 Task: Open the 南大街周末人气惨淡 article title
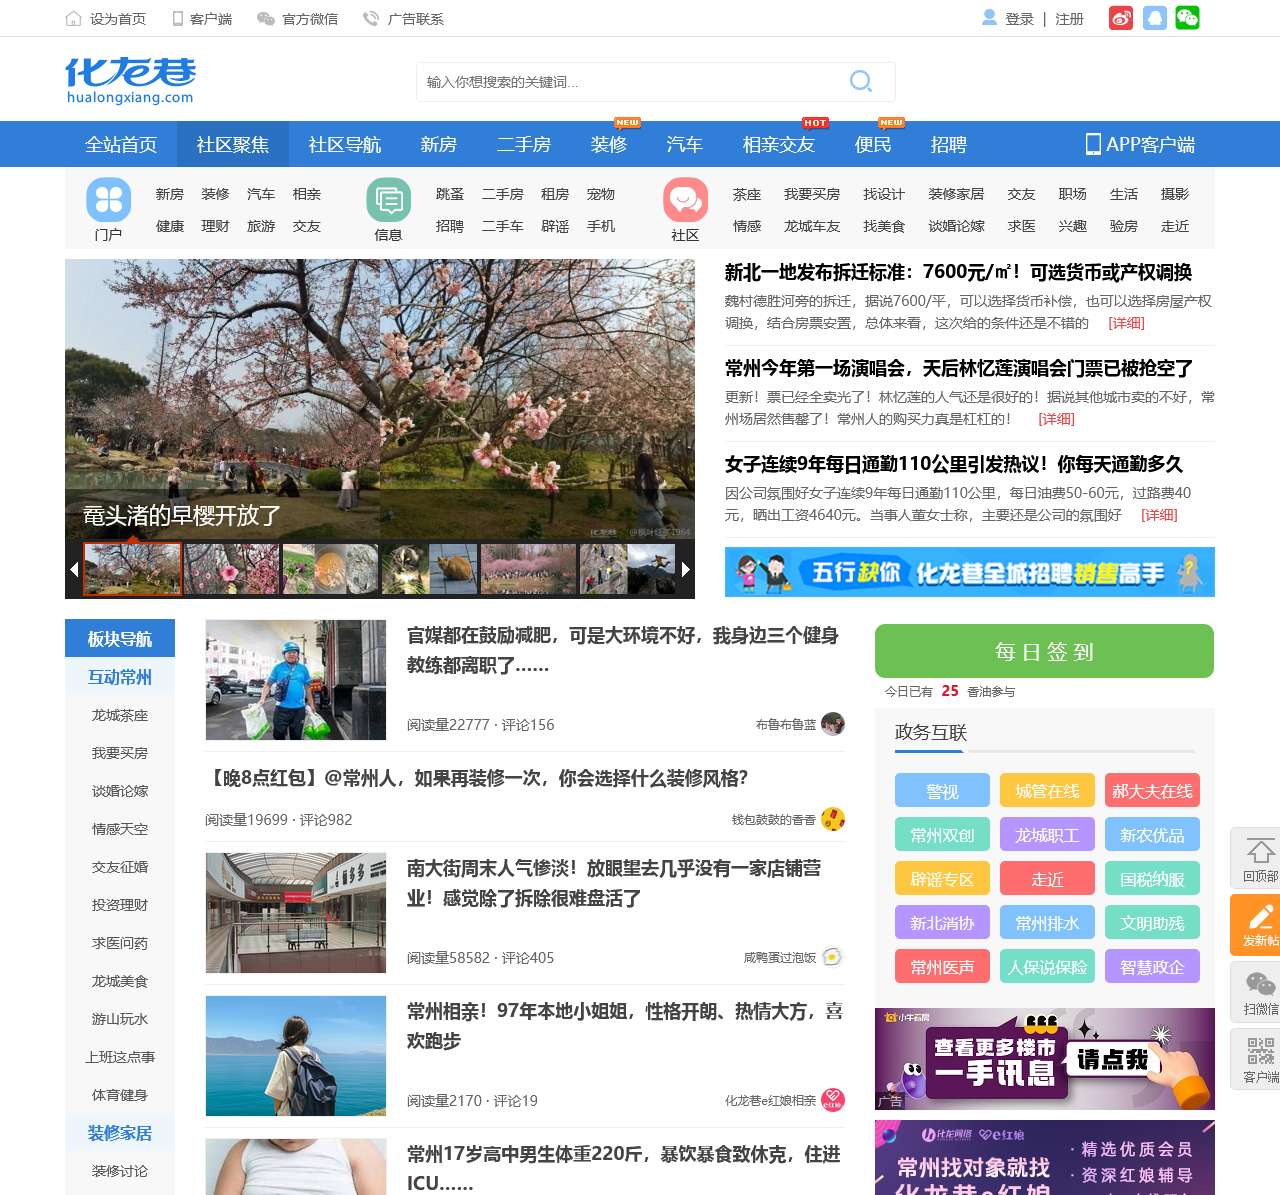coord(614,883)
